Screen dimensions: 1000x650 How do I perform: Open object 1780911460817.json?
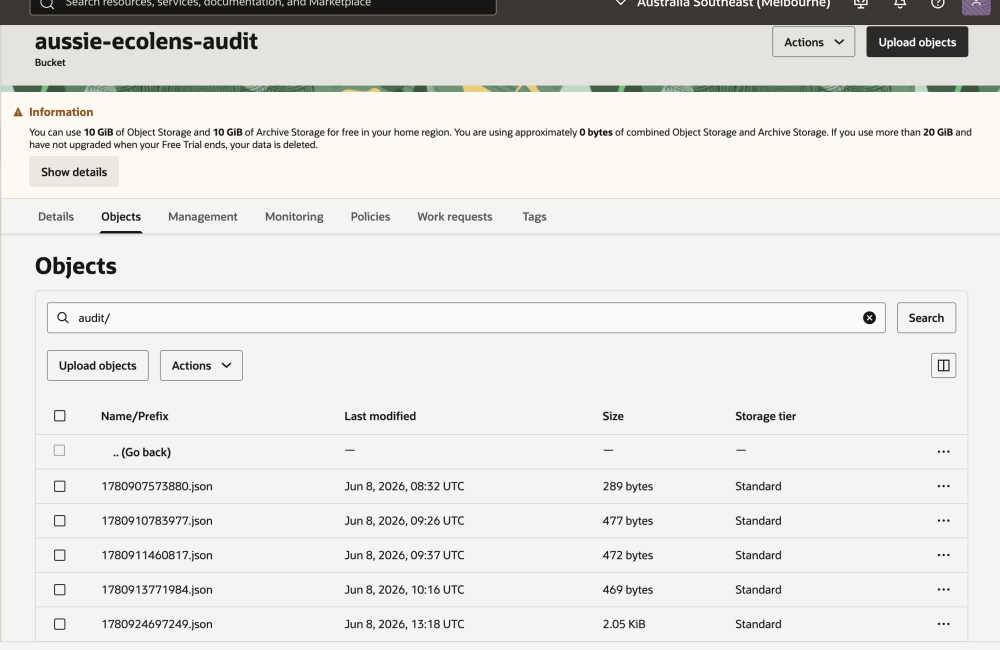[157, 555]
